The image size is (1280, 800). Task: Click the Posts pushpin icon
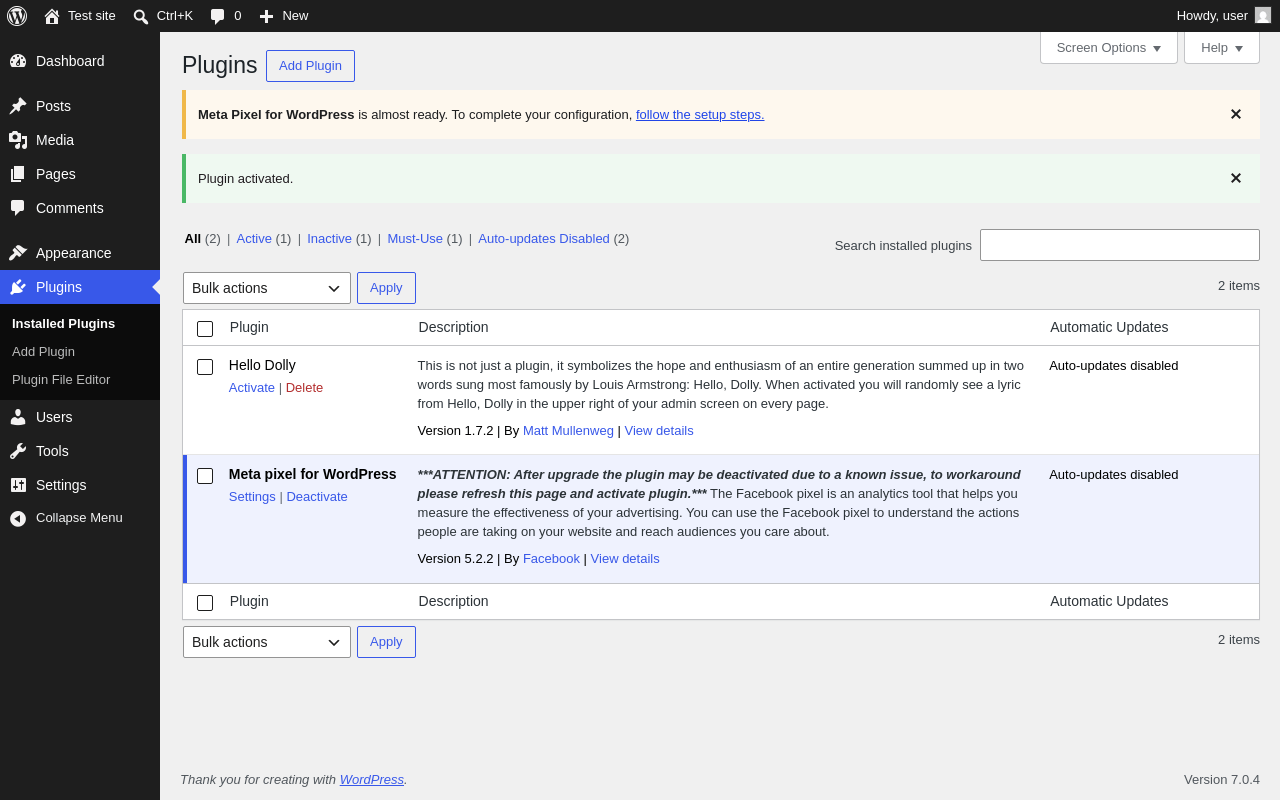point(18,106)
